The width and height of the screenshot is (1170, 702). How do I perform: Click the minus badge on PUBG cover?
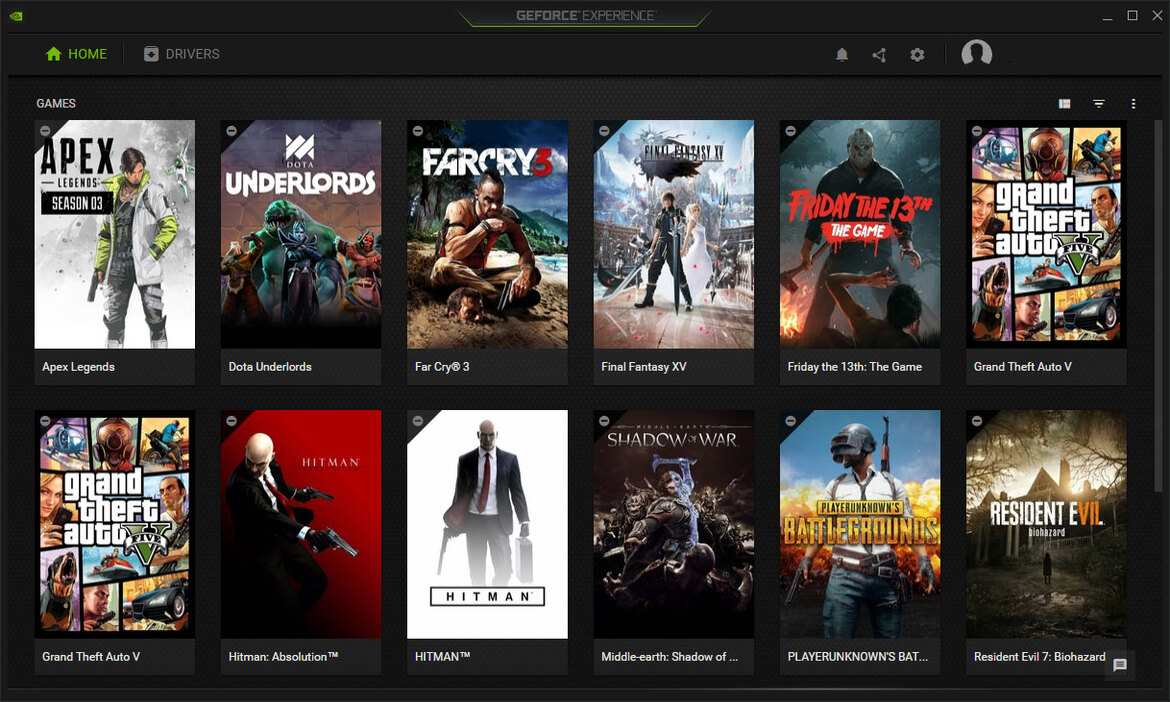click(x=790, y=421)
